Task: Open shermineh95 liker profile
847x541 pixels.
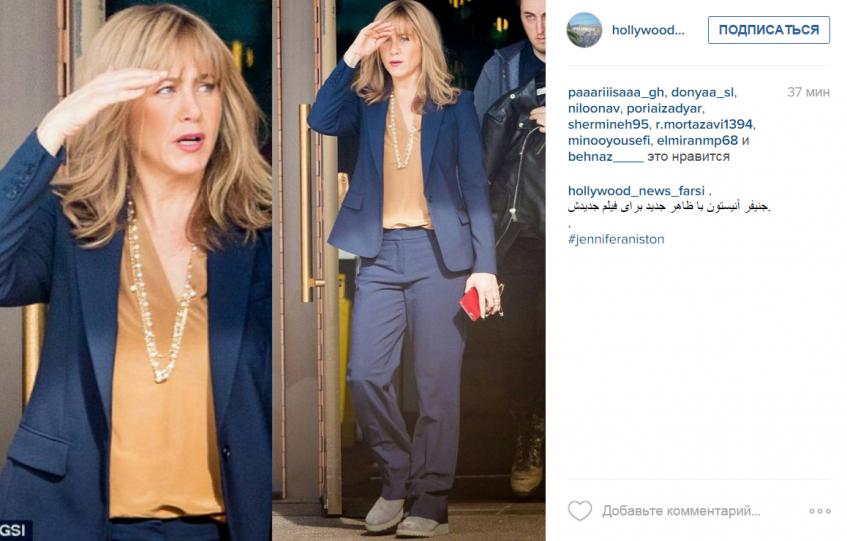Action: pyautogui.click(x=608, y=124)
